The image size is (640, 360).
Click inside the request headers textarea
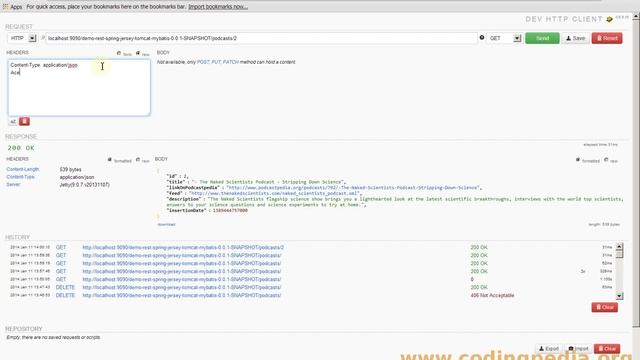(79, 87)
